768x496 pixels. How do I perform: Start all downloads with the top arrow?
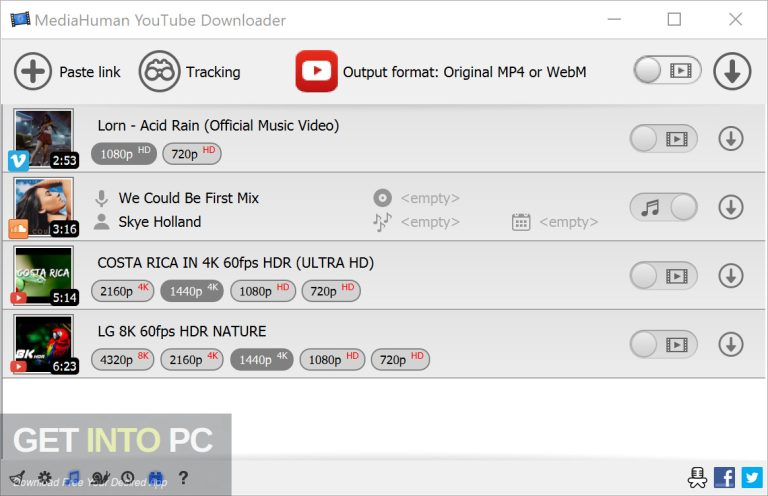point(732,71)
